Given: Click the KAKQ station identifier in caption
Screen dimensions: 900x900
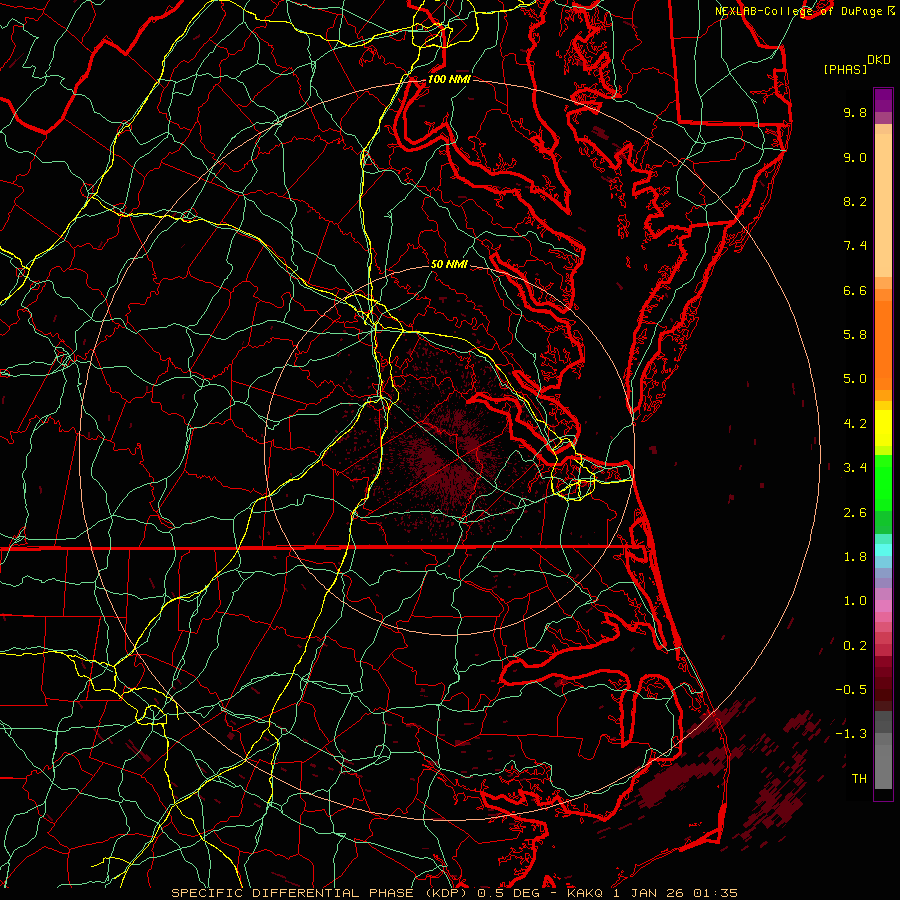Looking at the screenshot, I should (x=585, y=893).
